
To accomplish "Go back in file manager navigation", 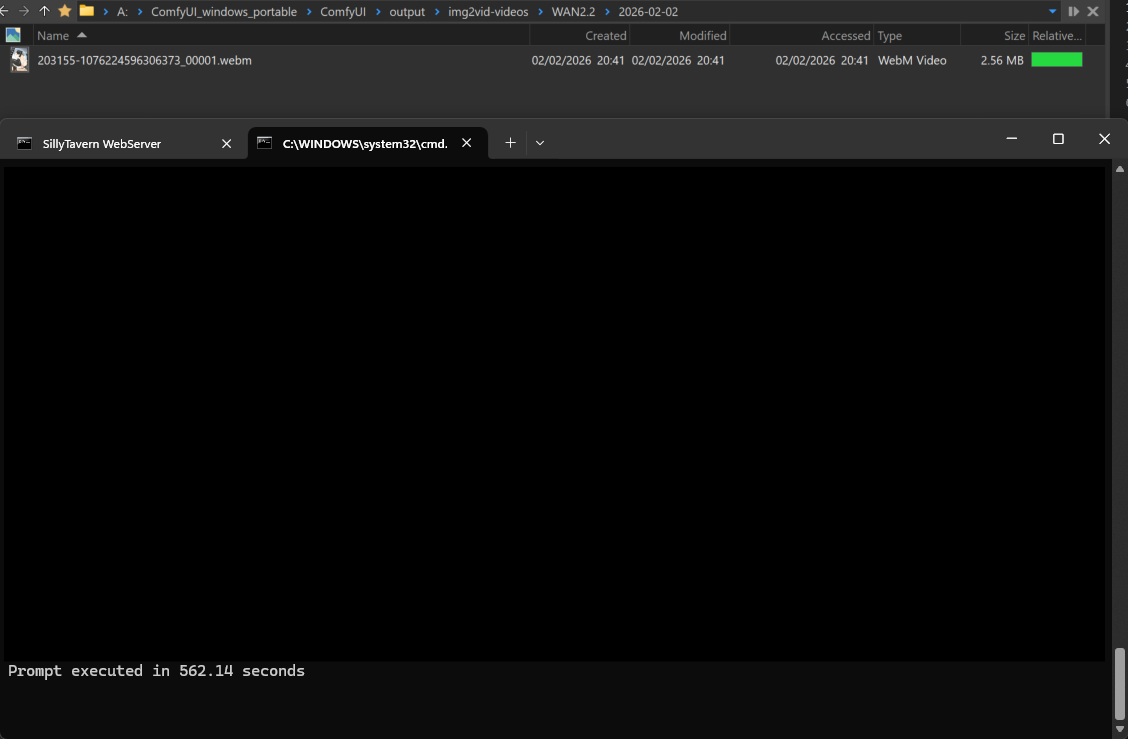I will 4,12.
